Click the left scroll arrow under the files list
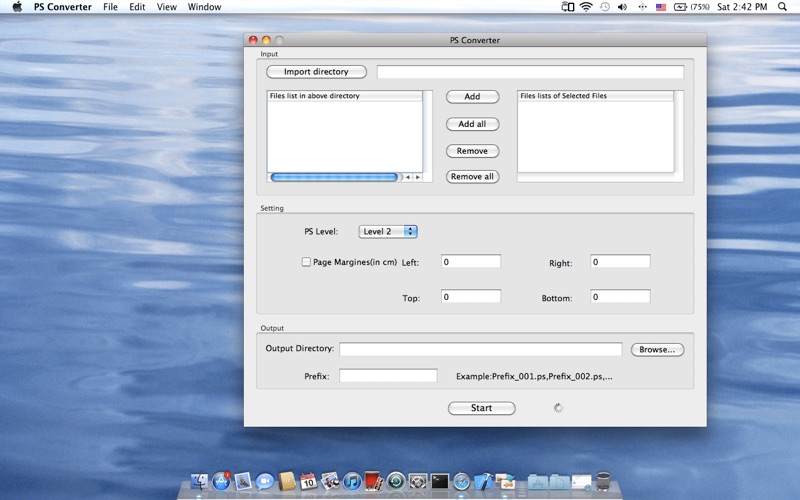 (x=408, y=177)
